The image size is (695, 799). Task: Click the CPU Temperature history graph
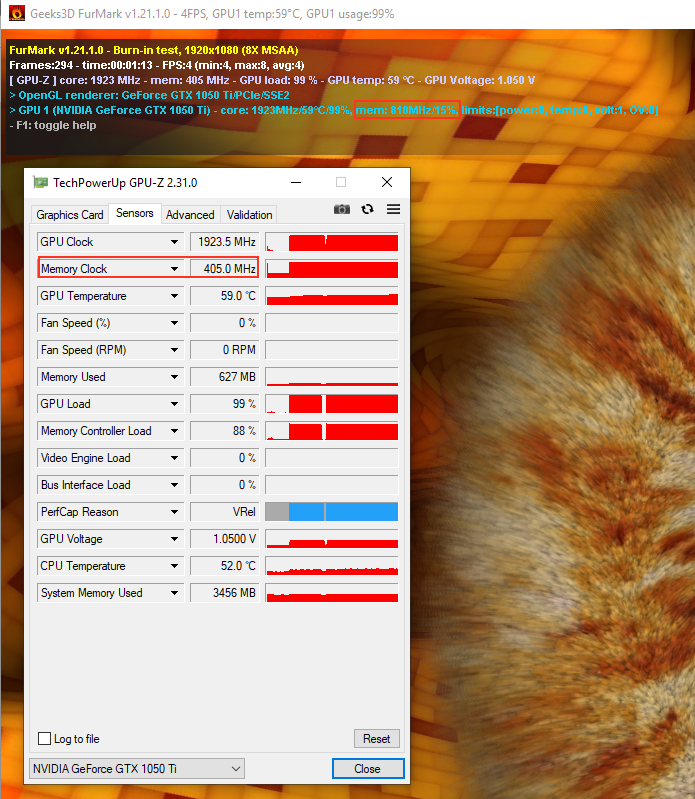tap(332, 566)
